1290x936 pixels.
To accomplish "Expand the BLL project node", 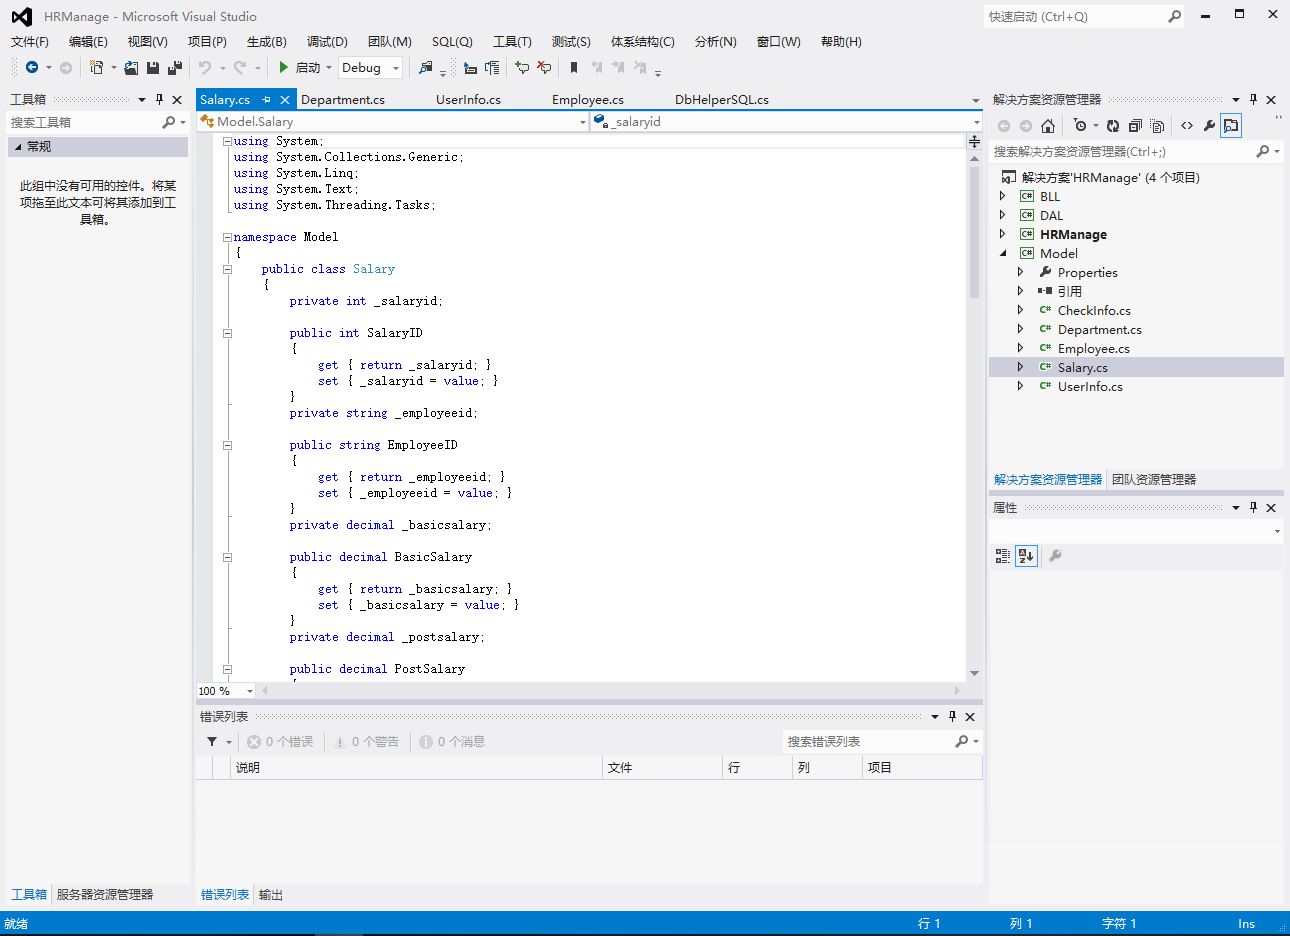I will click(1003, 196).
